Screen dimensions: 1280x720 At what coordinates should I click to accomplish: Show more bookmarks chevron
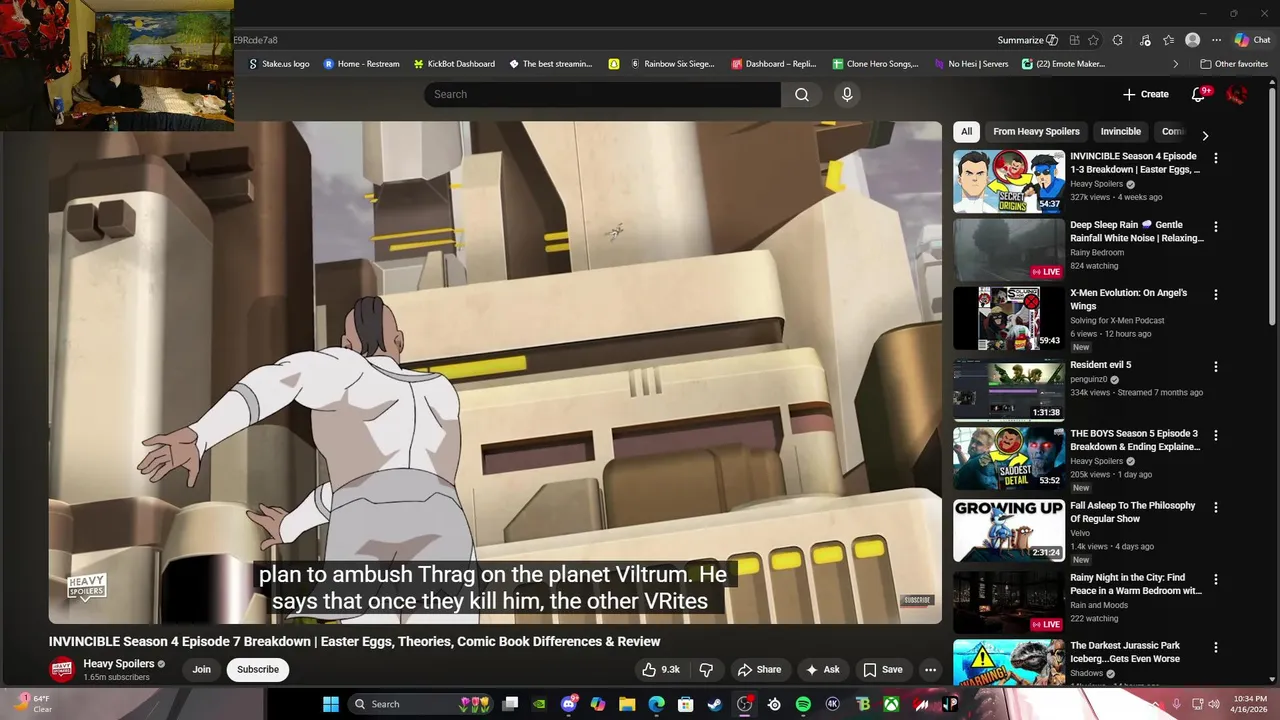tap(1175, 64)
